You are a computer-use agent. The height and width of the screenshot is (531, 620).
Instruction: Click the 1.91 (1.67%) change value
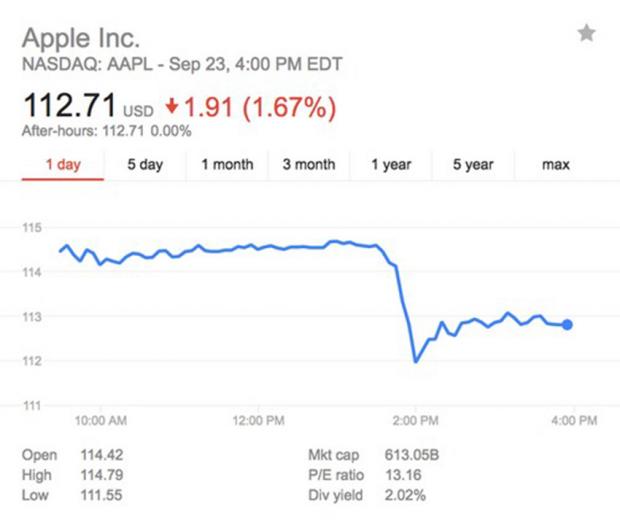pyautogui.click(x=263, y=104)
